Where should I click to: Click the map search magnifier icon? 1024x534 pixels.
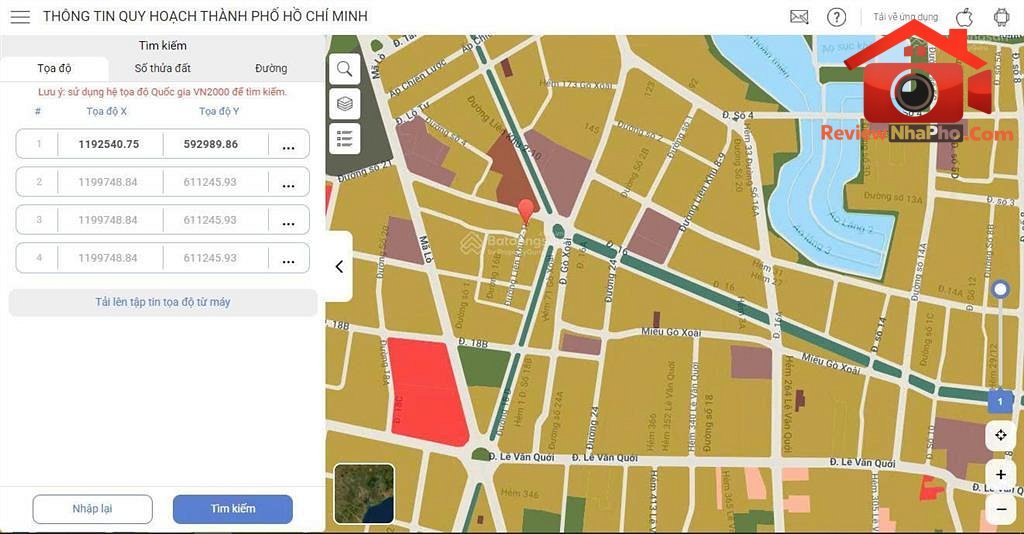pyautogui.click(x=345, y=69)
